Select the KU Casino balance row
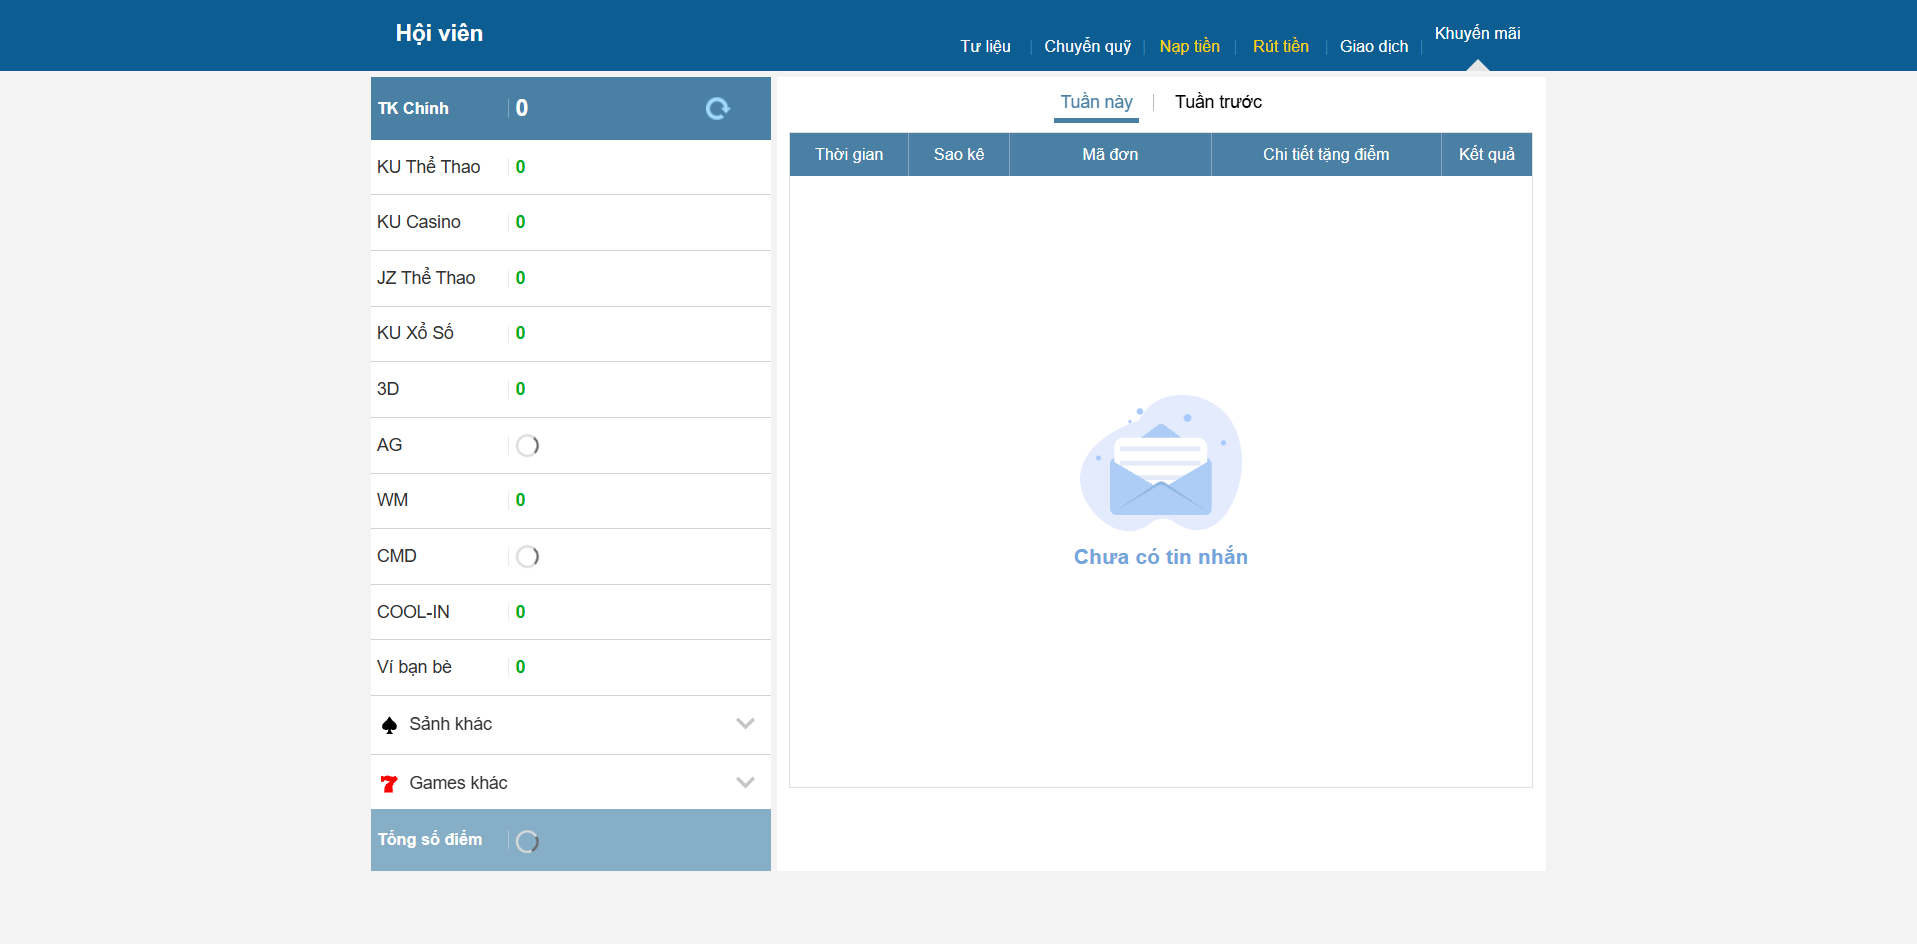 (x=570, y=222)
